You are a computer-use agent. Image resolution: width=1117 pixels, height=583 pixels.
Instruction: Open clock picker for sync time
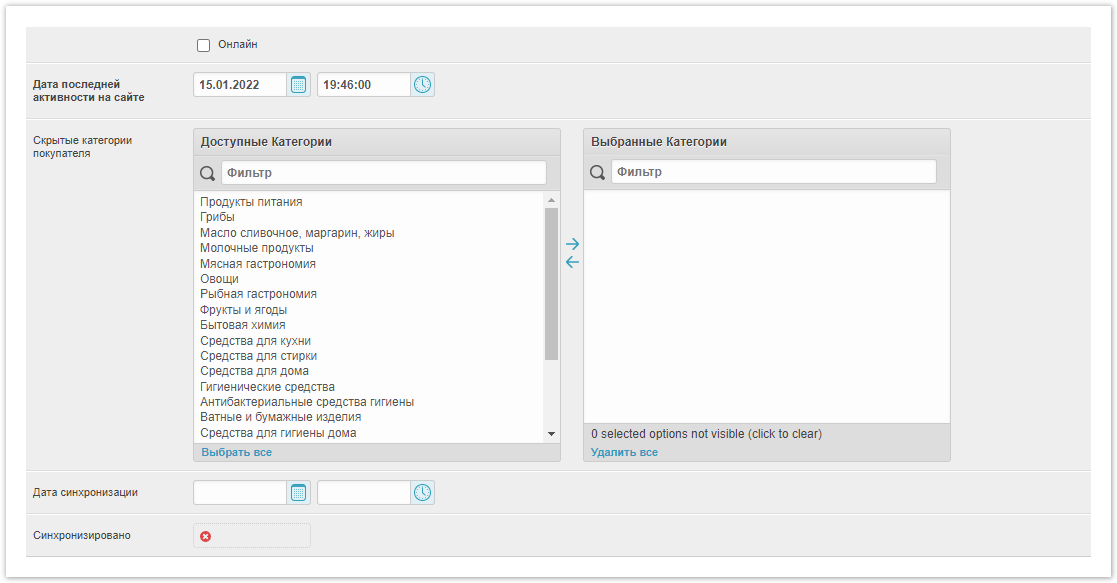423,493
